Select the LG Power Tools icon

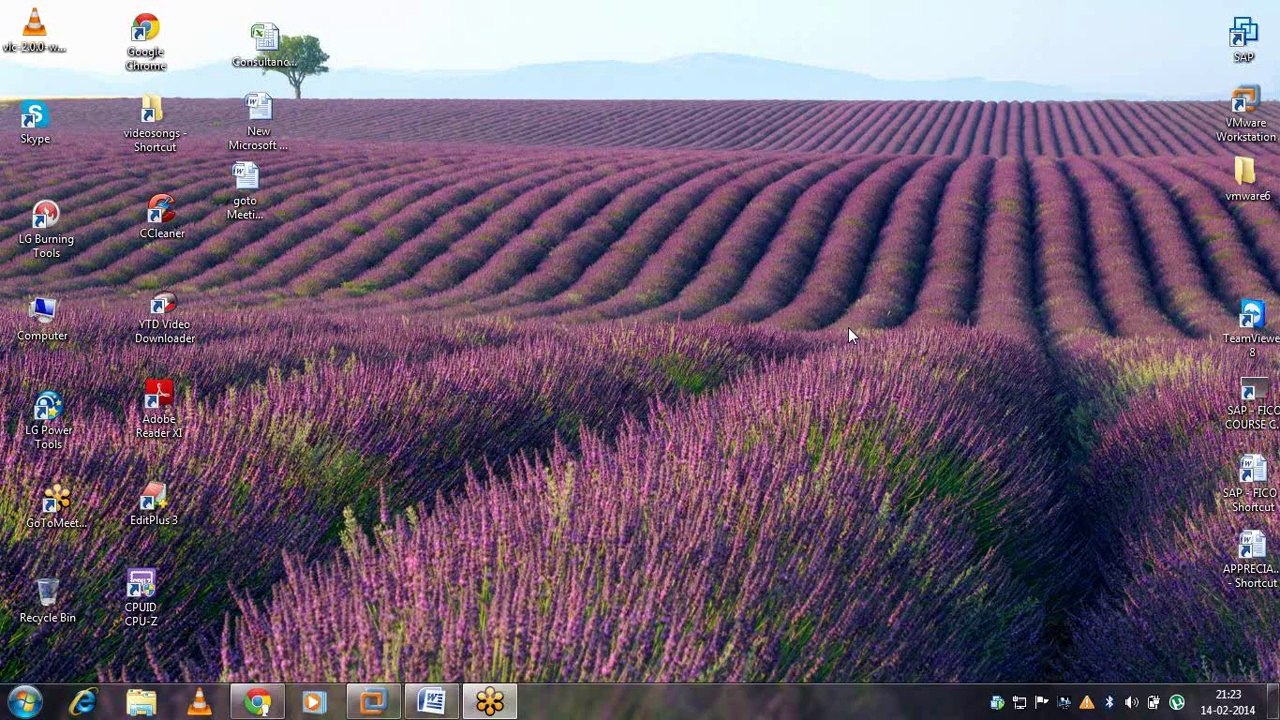(48, 421)
